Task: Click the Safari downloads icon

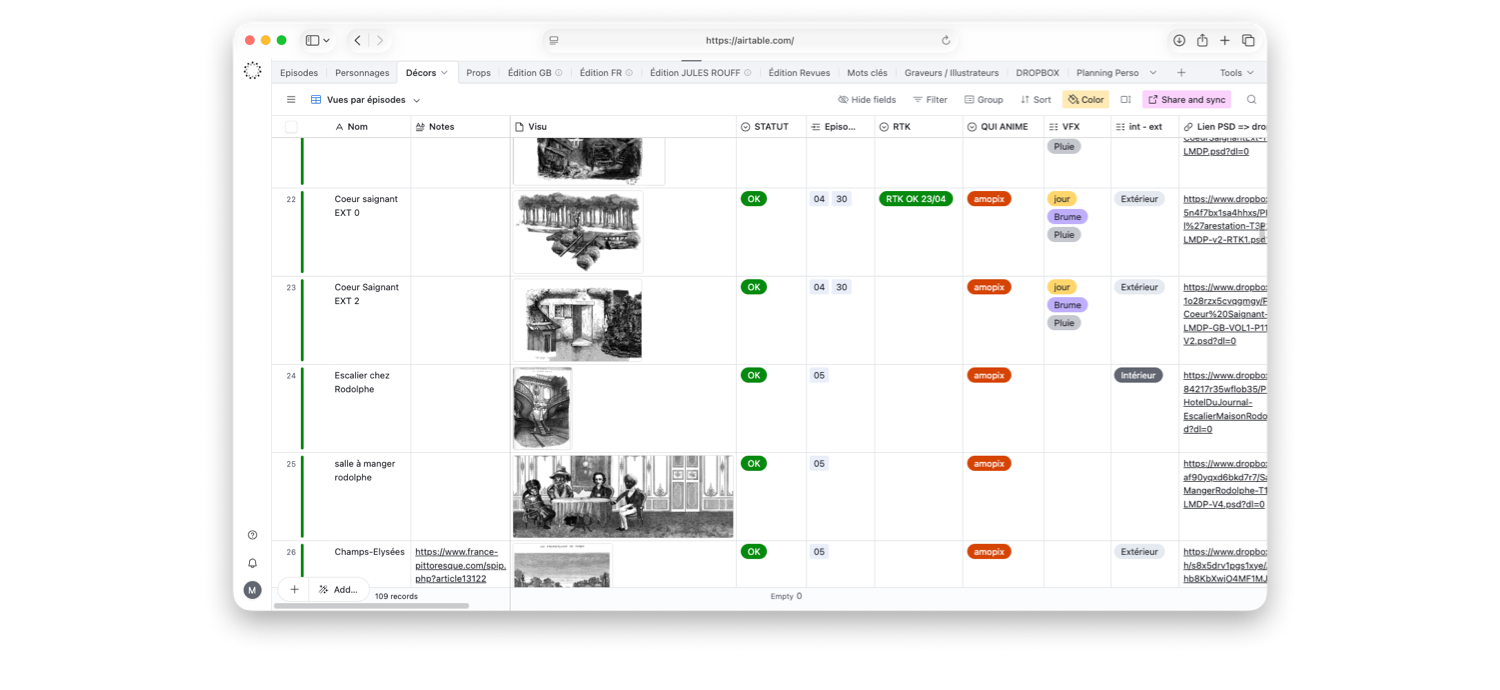Action: pyautogui.click(x=1179, y=40)
